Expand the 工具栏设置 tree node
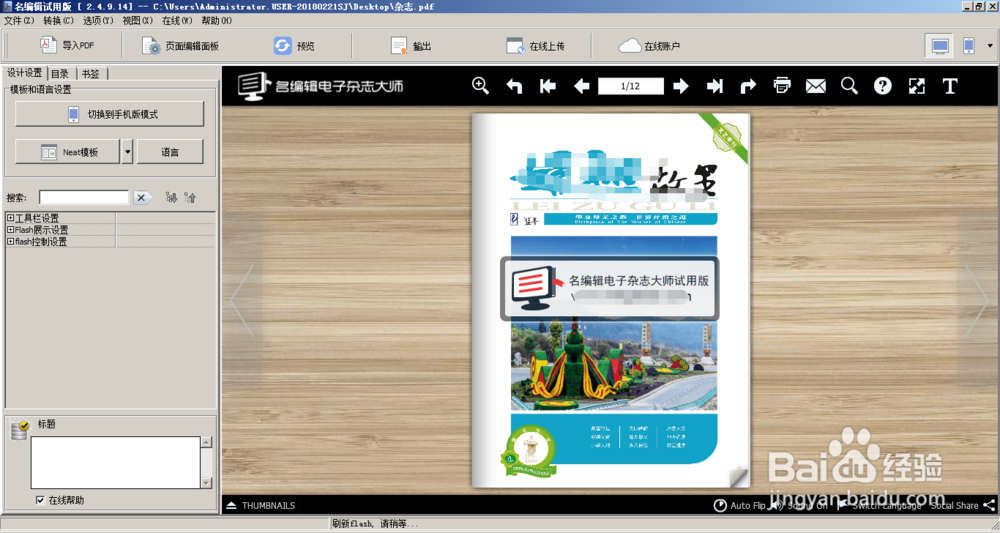Viewport: 1000px width, 533px height. (x=10, y=218)
